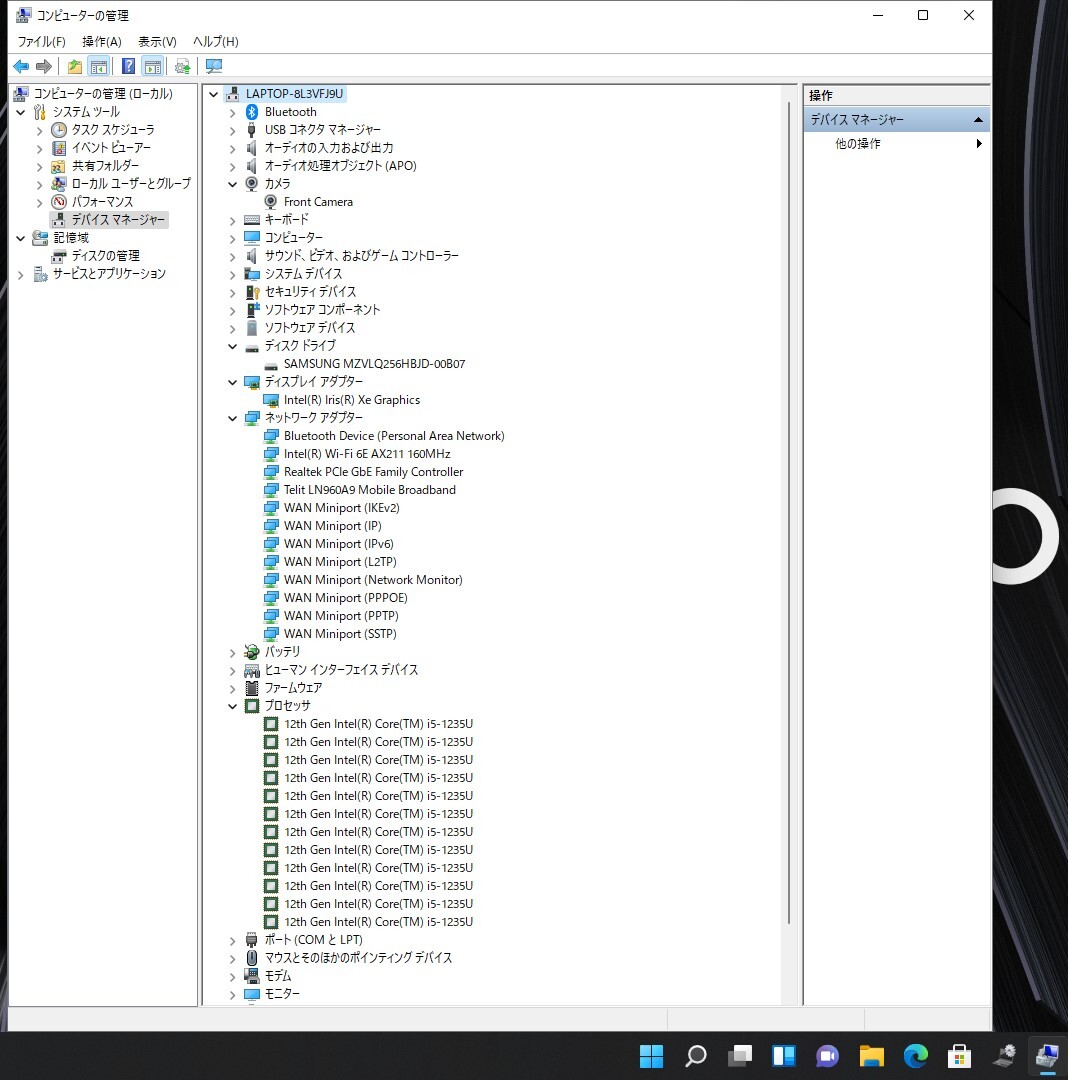Open the ヘルプ(H) menu
1068x1080 pixels.
click(x=216, y=41)
